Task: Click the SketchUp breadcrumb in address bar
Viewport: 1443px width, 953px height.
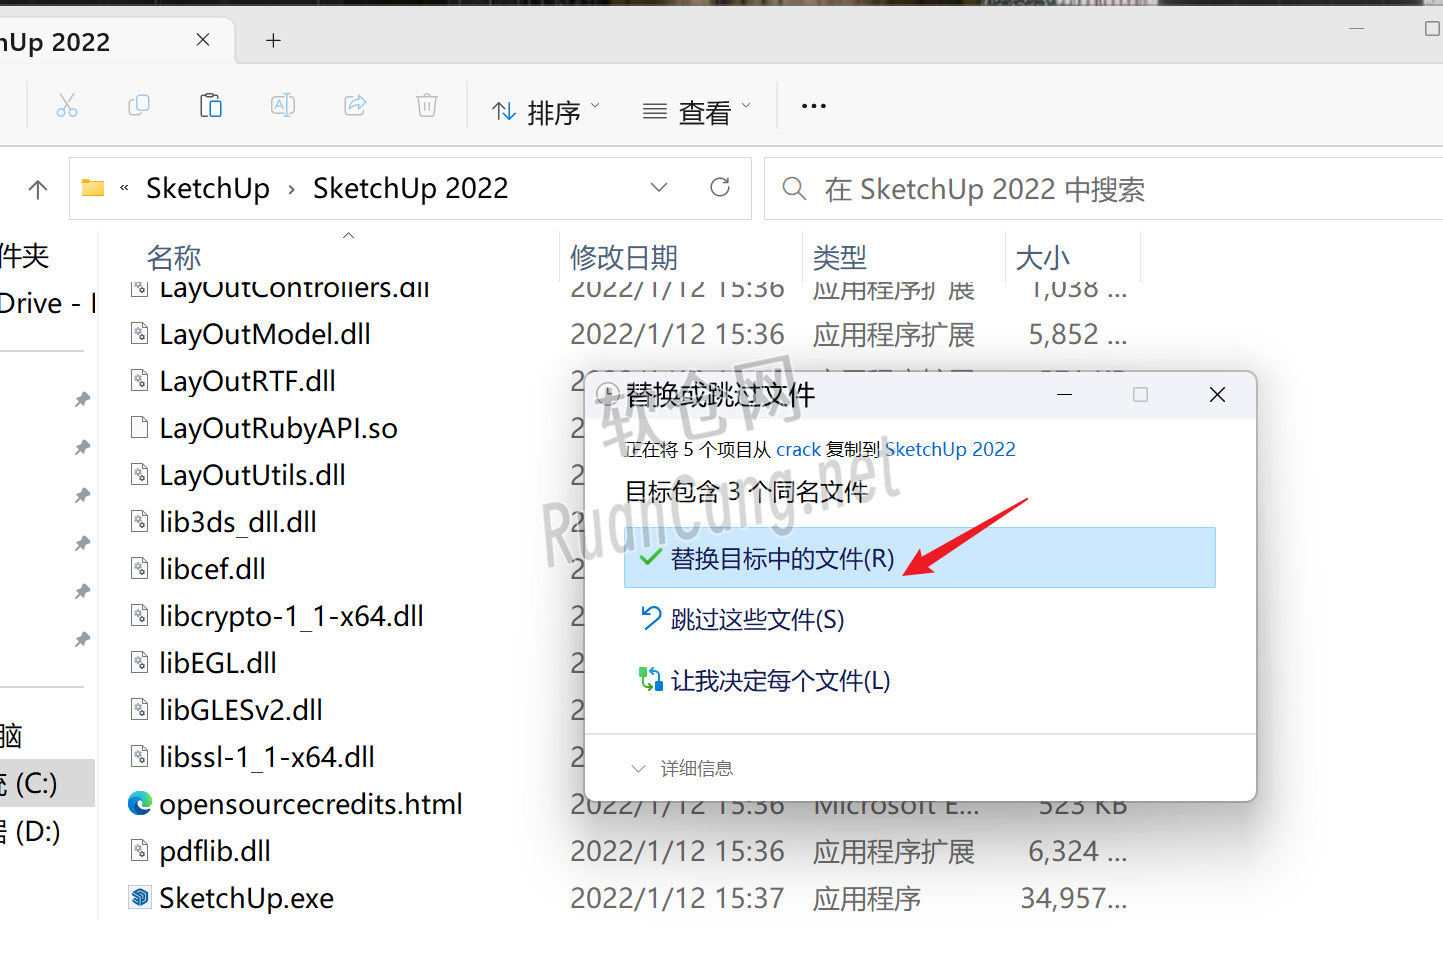Action: click(x=208, y=188)
